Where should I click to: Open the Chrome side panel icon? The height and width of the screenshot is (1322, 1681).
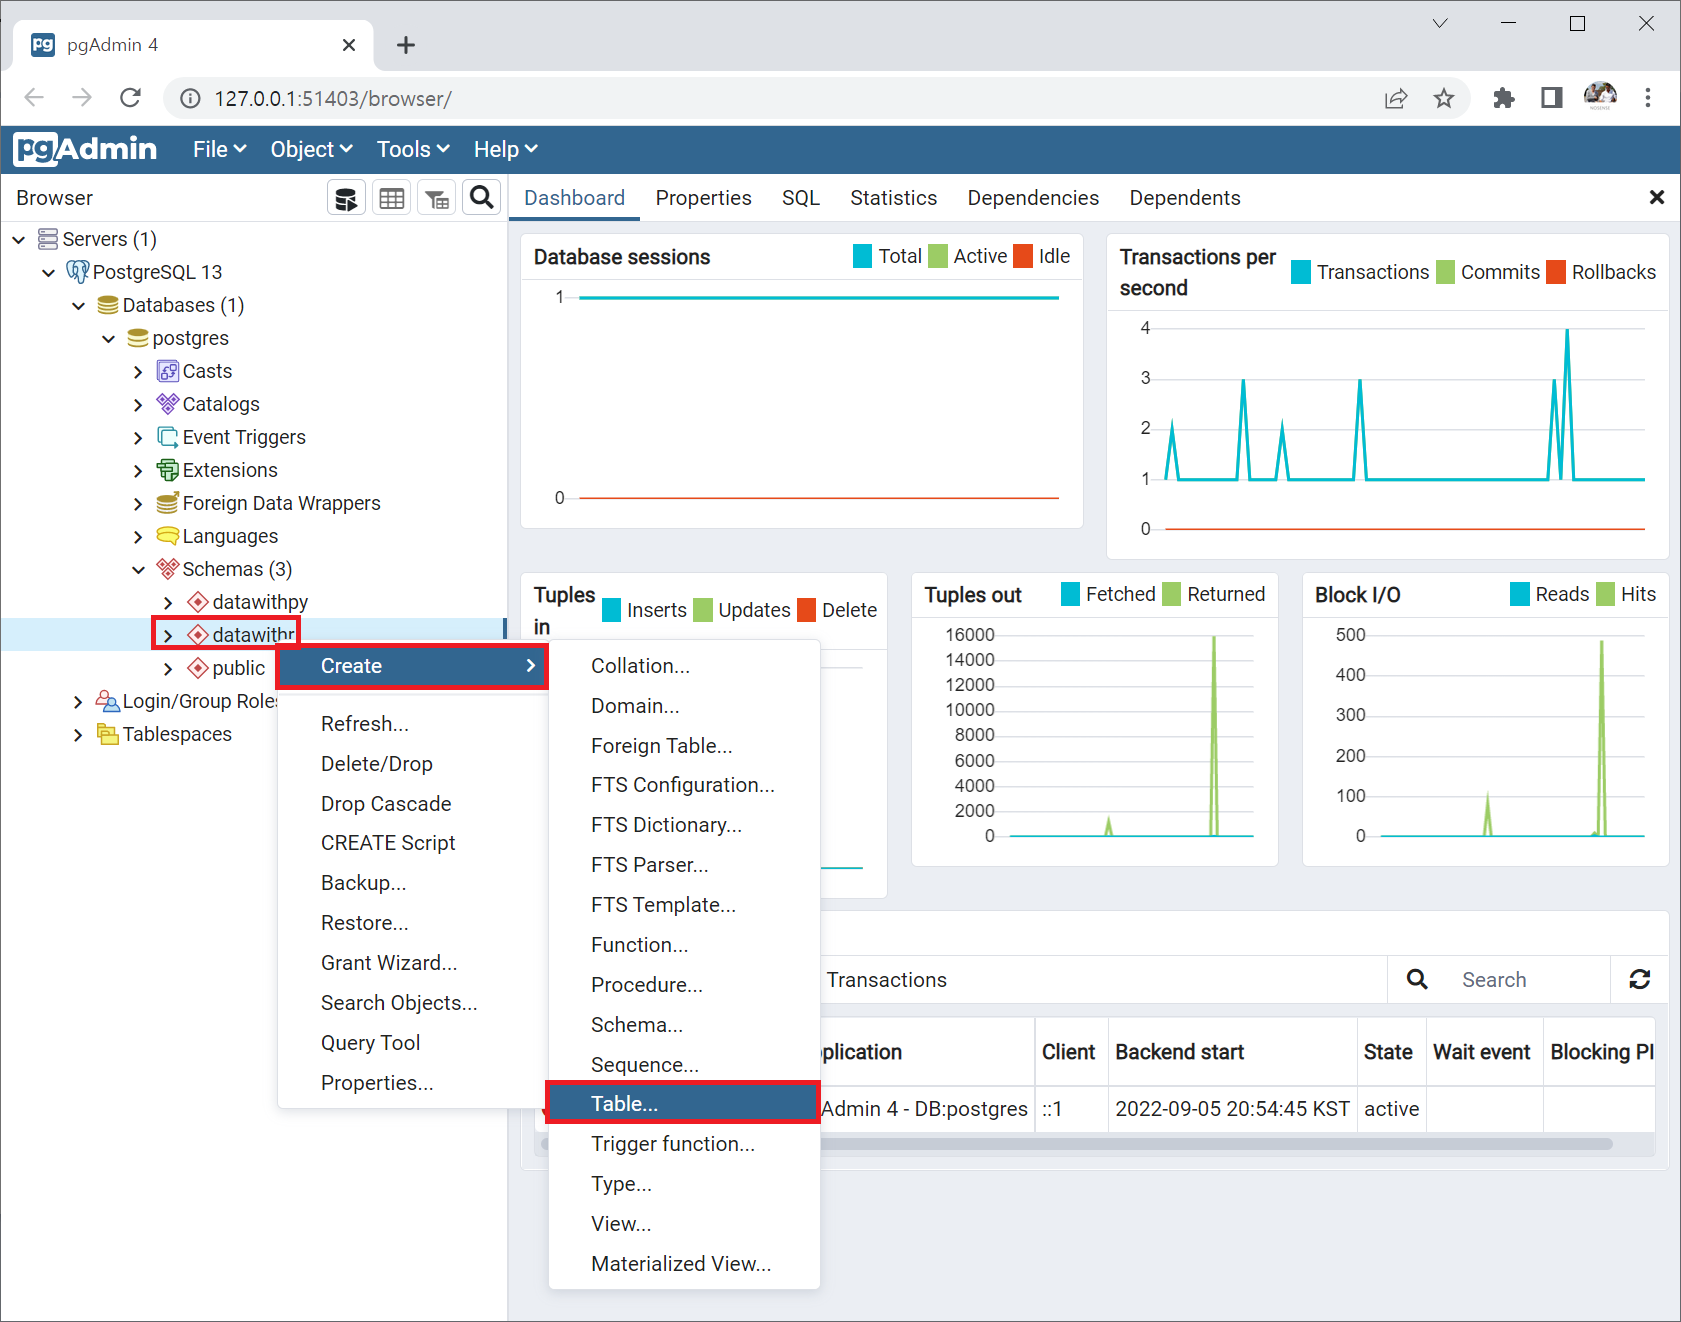click(x=1552, y=98)
